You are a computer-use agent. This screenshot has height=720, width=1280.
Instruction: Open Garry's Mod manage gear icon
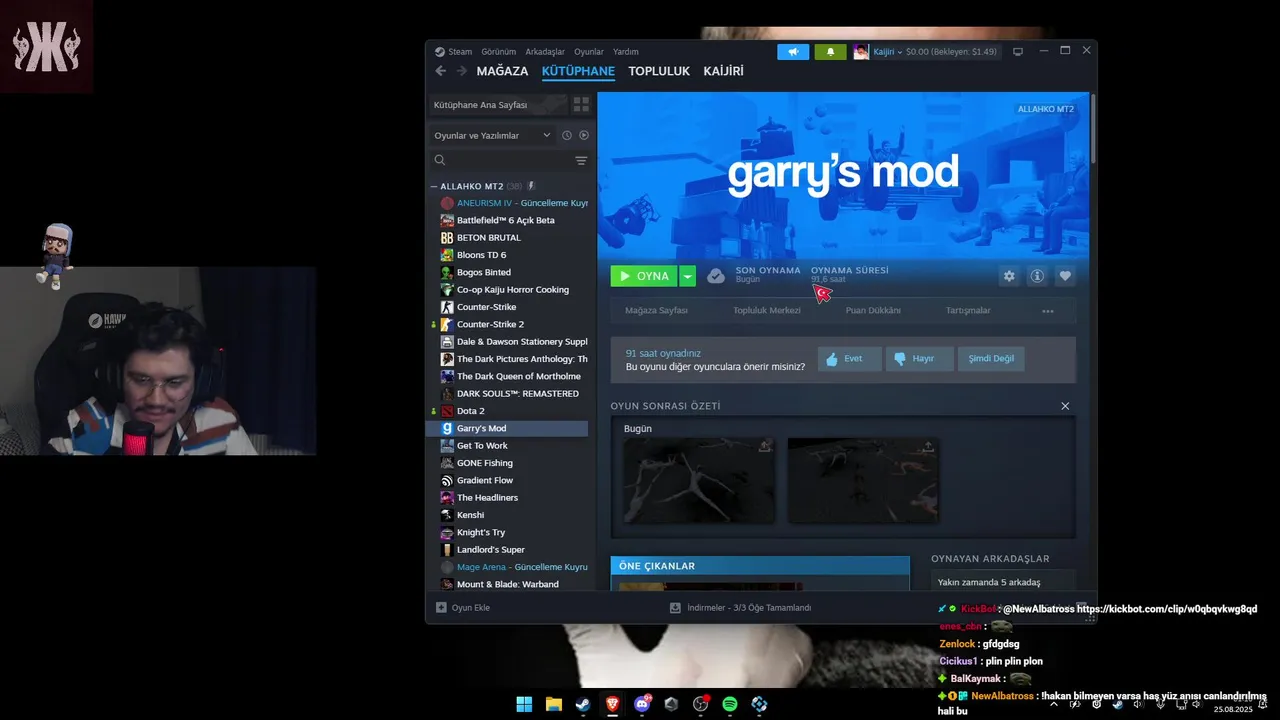point(1009,276)
